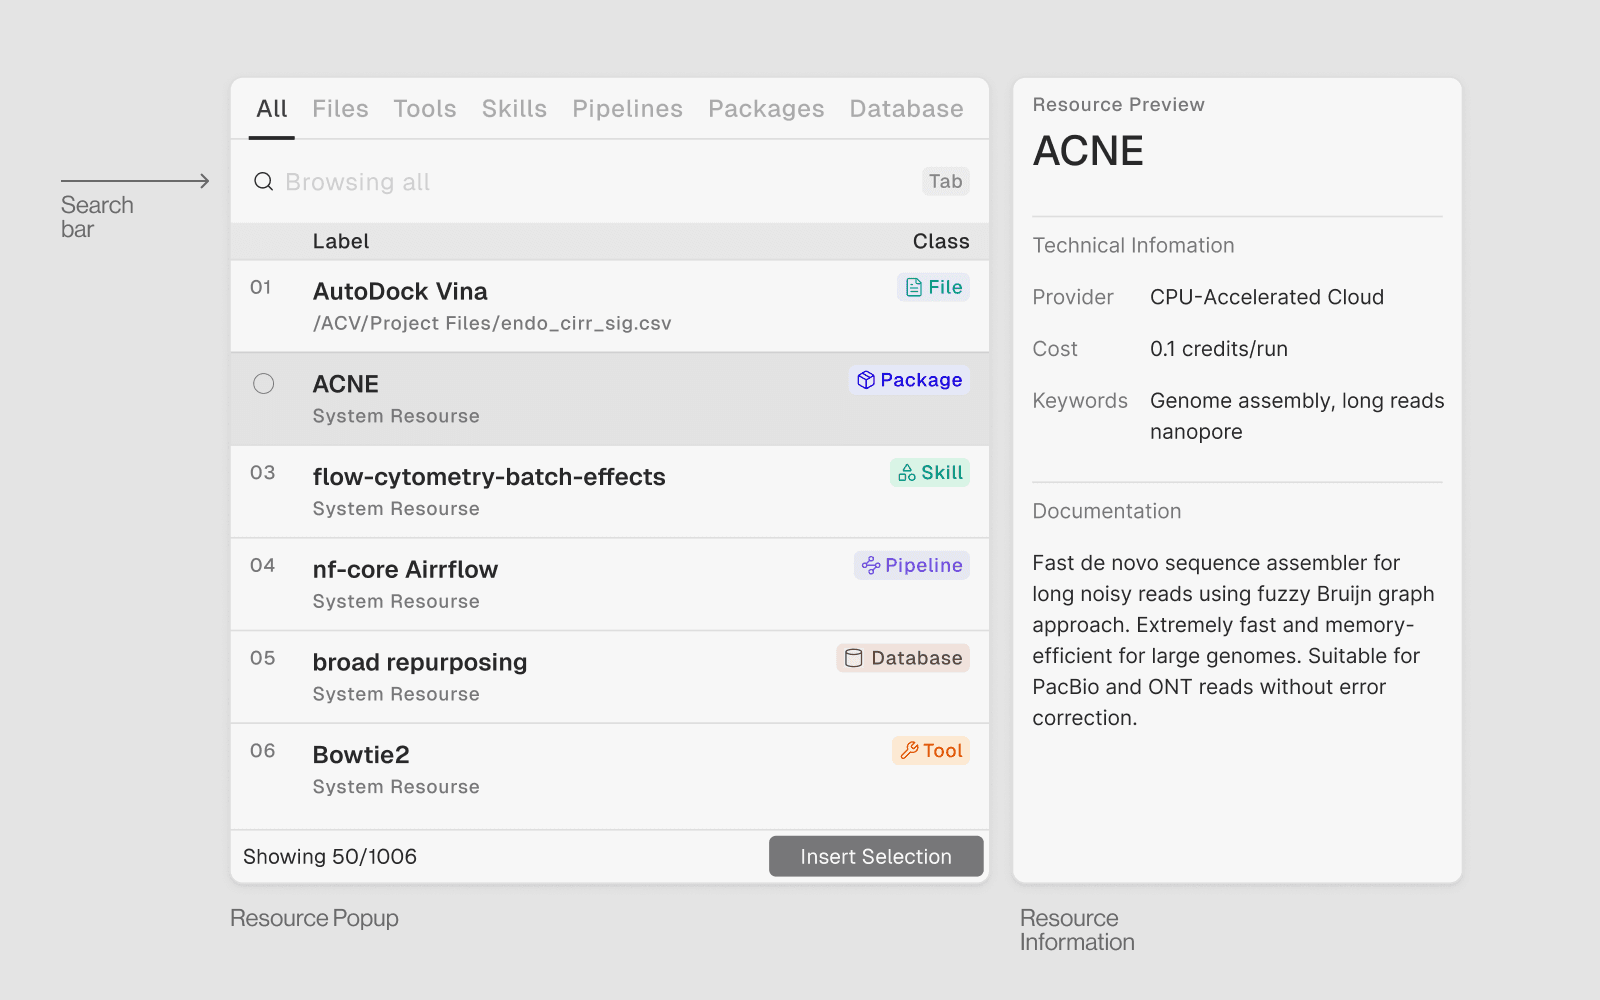Select the ACNE row radio button
Image resolution: width=1600 pixels, height=1000 pixels.
coord(264,384)
